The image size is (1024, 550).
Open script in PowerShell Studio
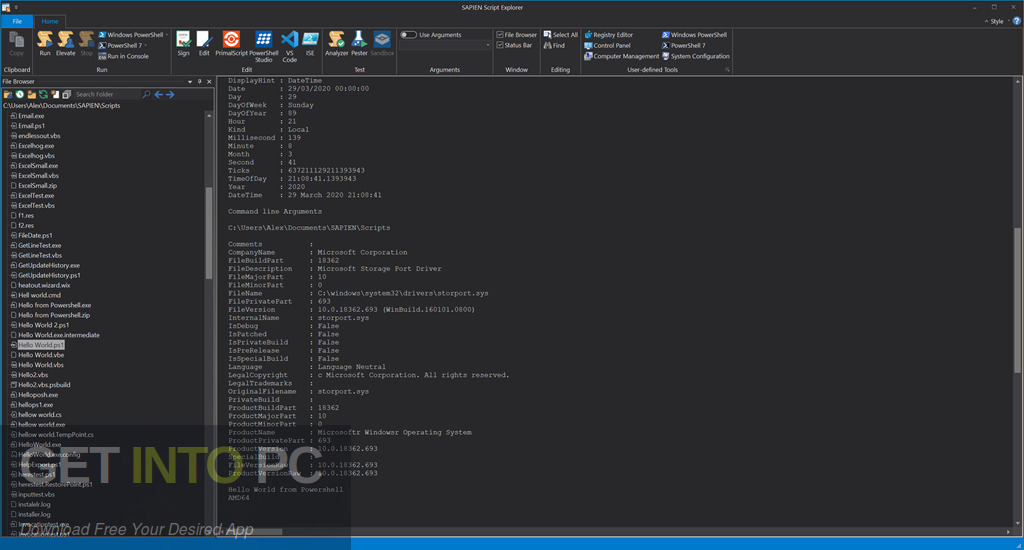point(264,46)
